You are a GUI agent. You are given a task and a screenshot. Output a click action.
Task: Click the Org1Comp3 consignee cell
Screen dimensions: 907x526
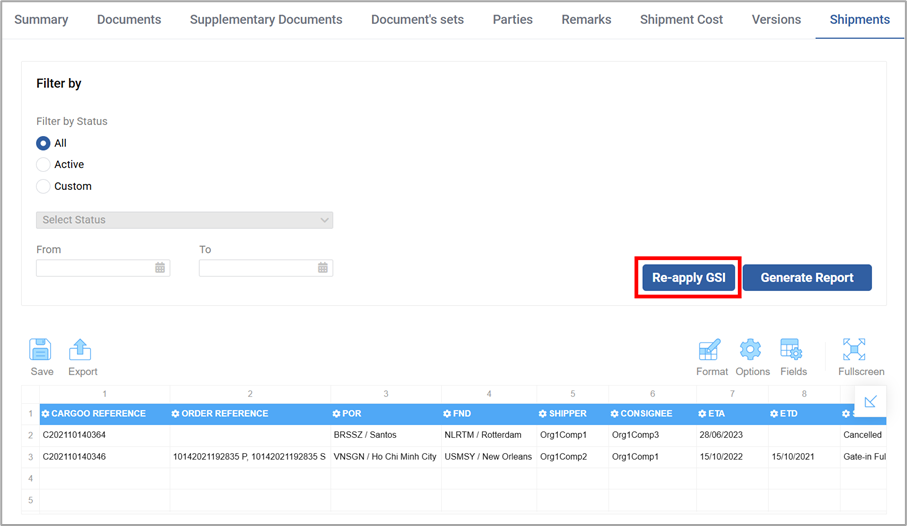[x=652, y=435]
